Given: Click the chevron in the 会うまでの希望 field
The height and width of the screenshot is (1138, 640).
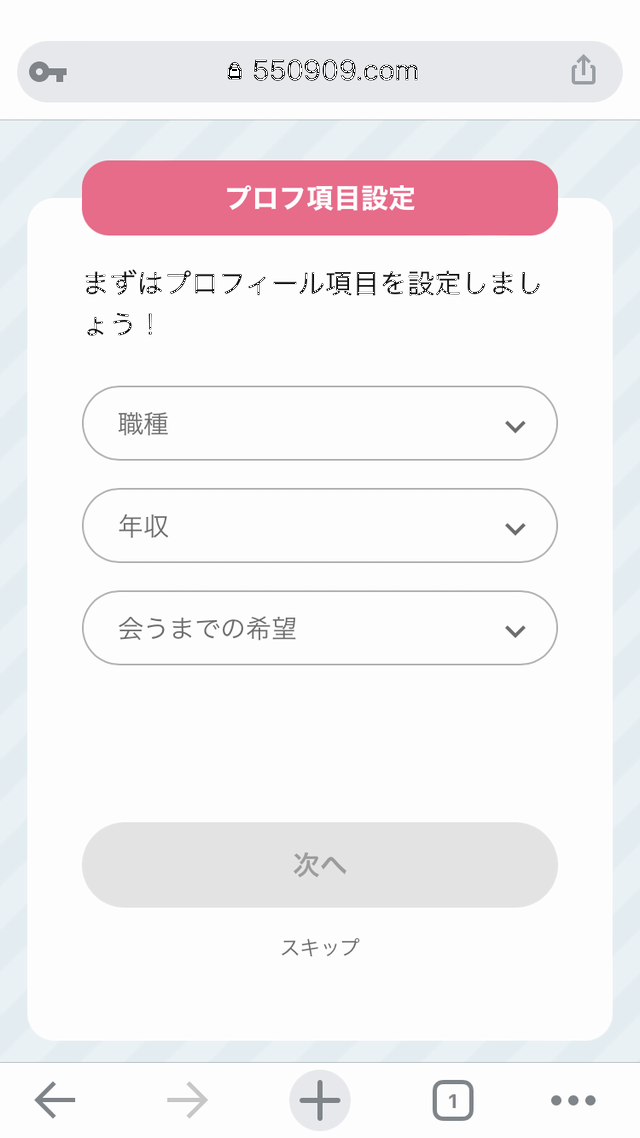Looking at the screenshot, I should coord(515,630).
